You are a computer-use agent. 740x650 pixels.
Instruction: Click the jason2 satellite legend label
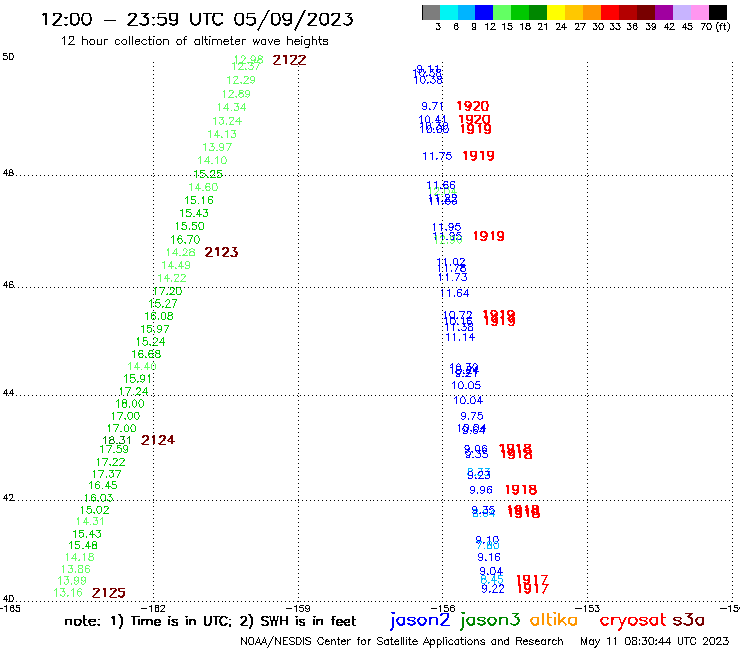(x=420, y=620)
